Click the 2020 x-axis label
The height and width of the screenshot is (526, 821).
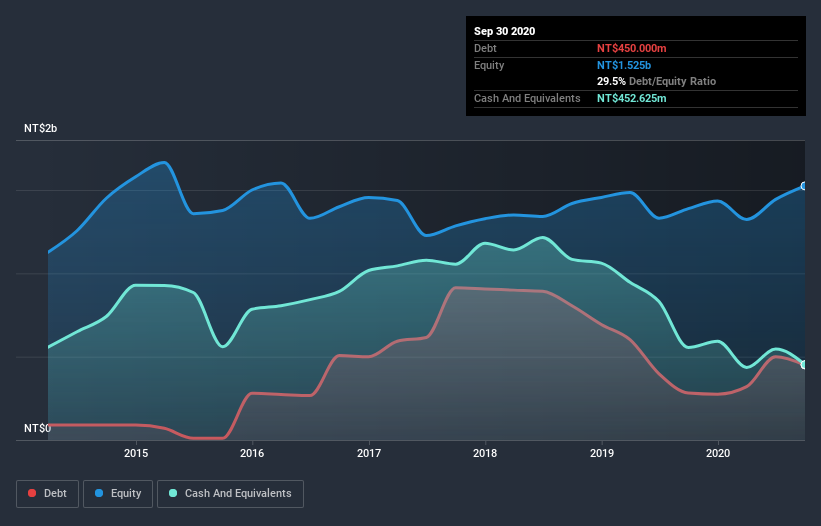(718, 453)
